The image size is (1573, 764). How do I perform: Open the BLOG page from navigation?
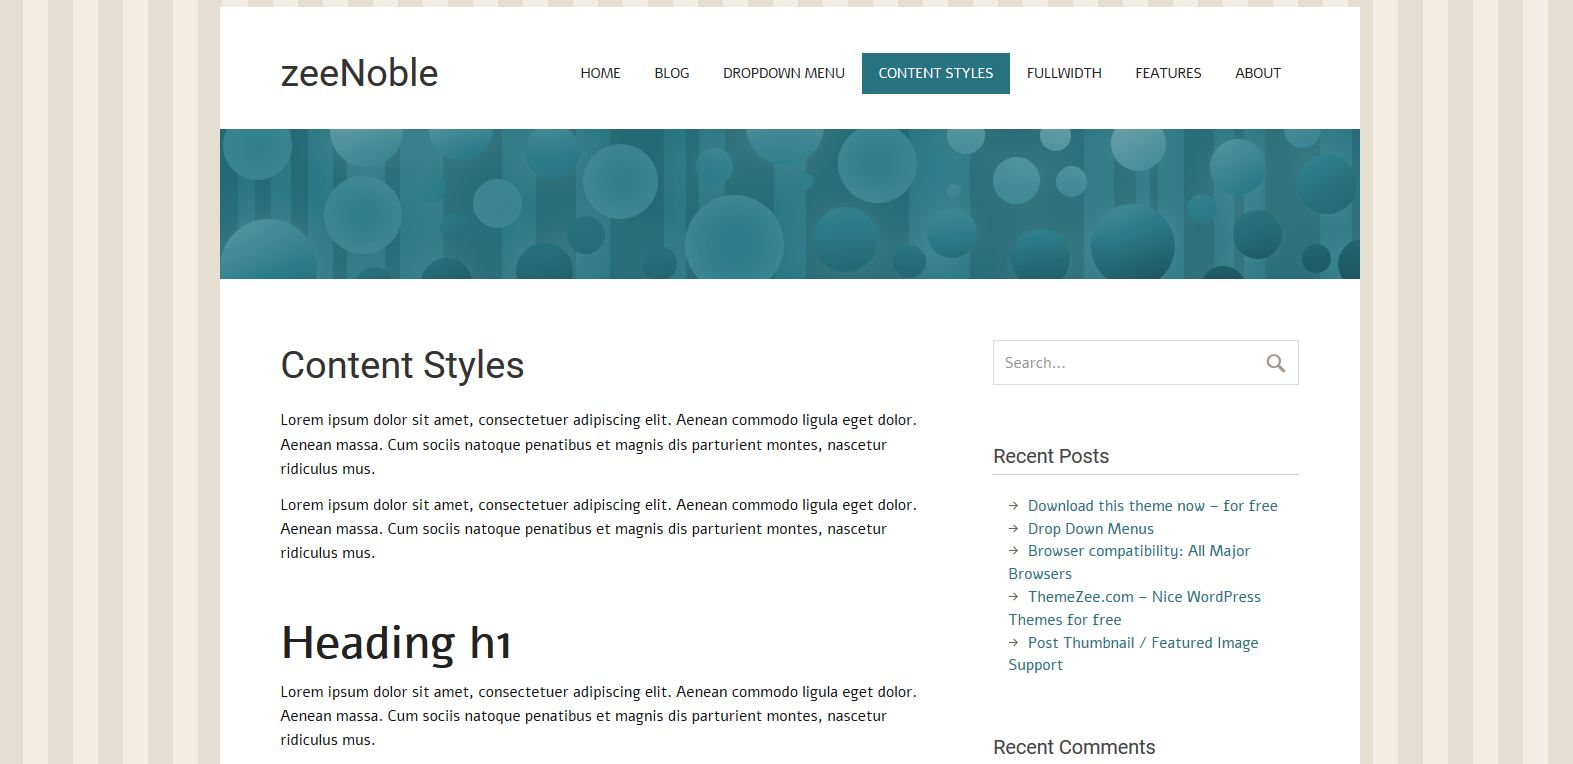(x=671, y=73)
